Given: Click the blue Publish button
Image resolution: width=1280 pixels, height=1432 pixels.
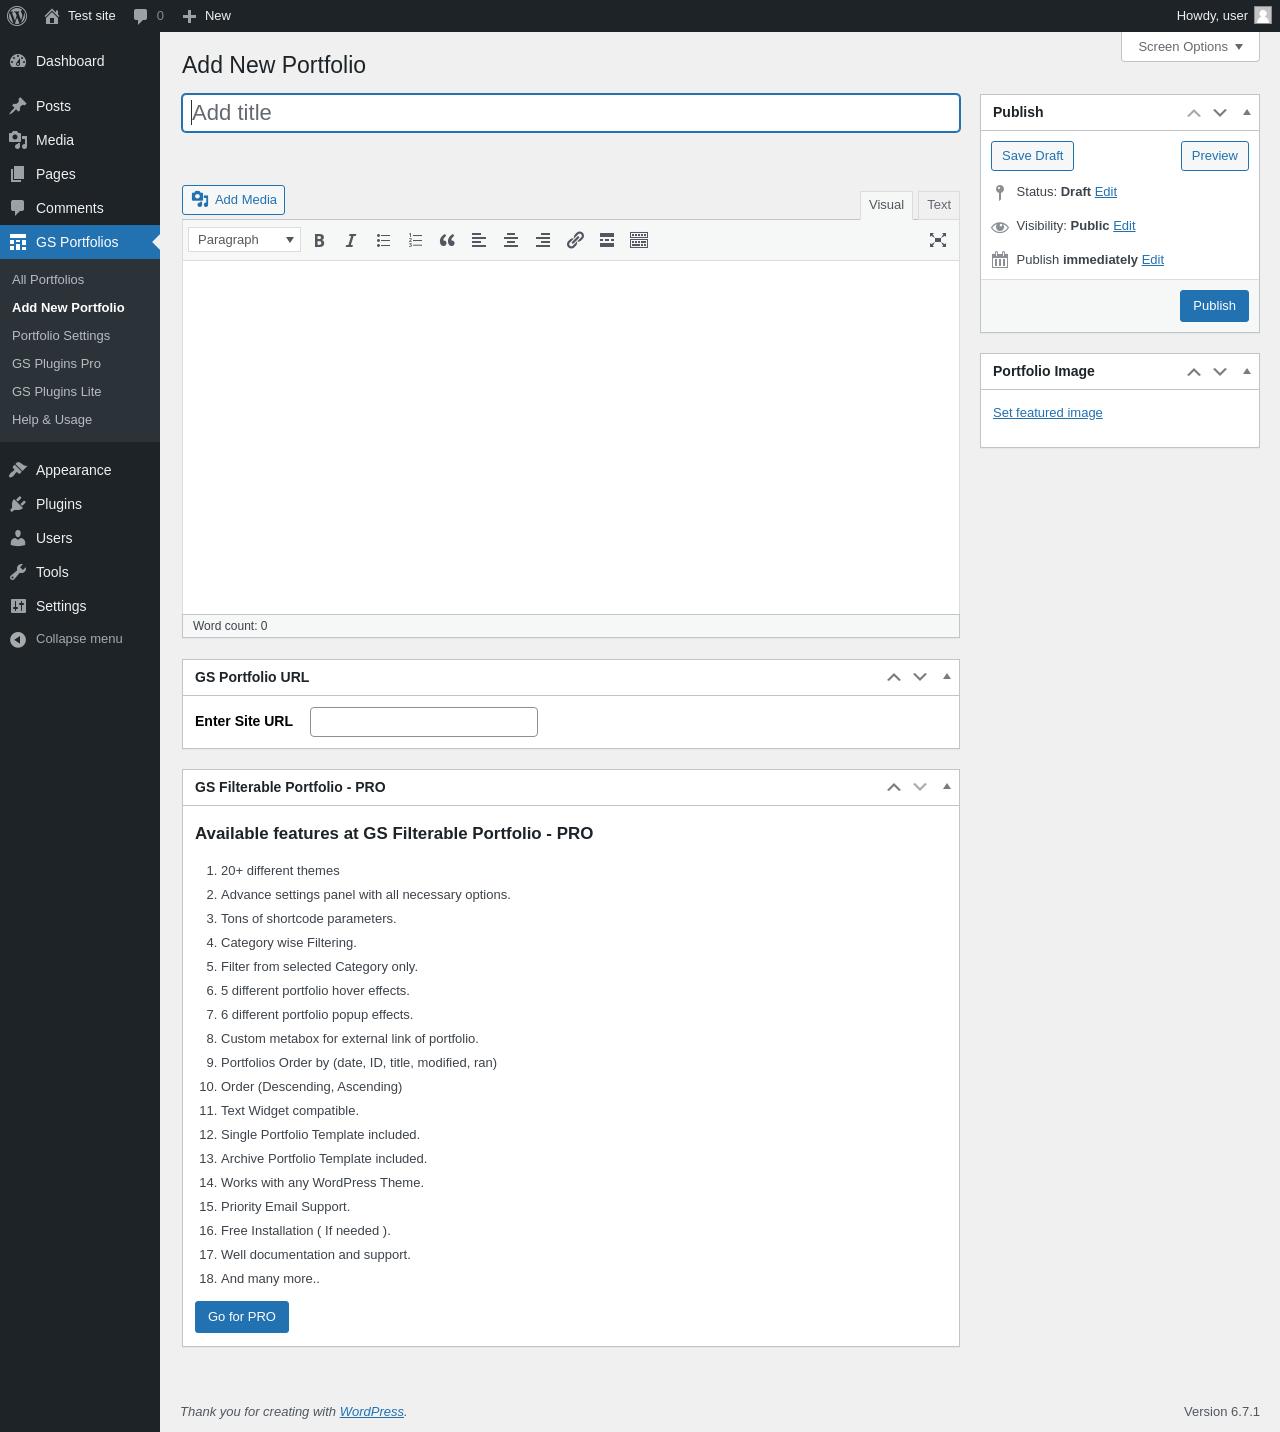Looking at the screenshot, I should pos(1214,306).
